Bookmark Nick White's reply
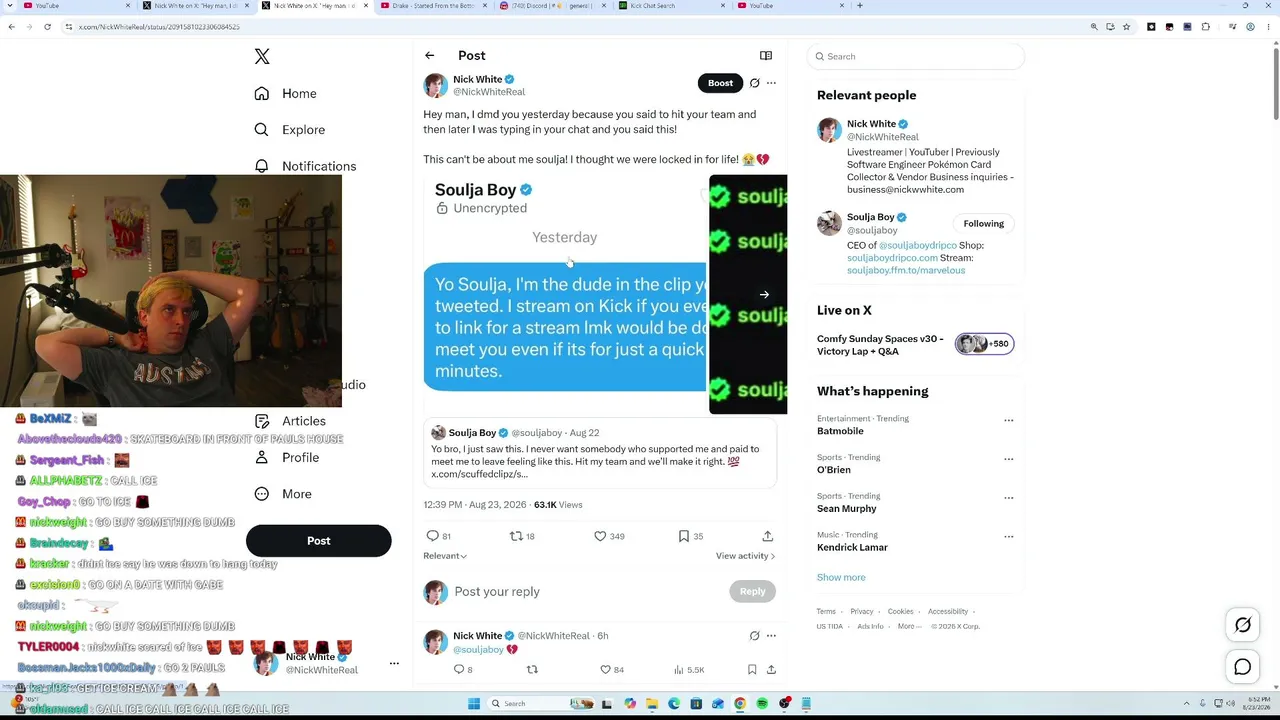This screenshot has width=1280, height=720. tap(752, 670)
